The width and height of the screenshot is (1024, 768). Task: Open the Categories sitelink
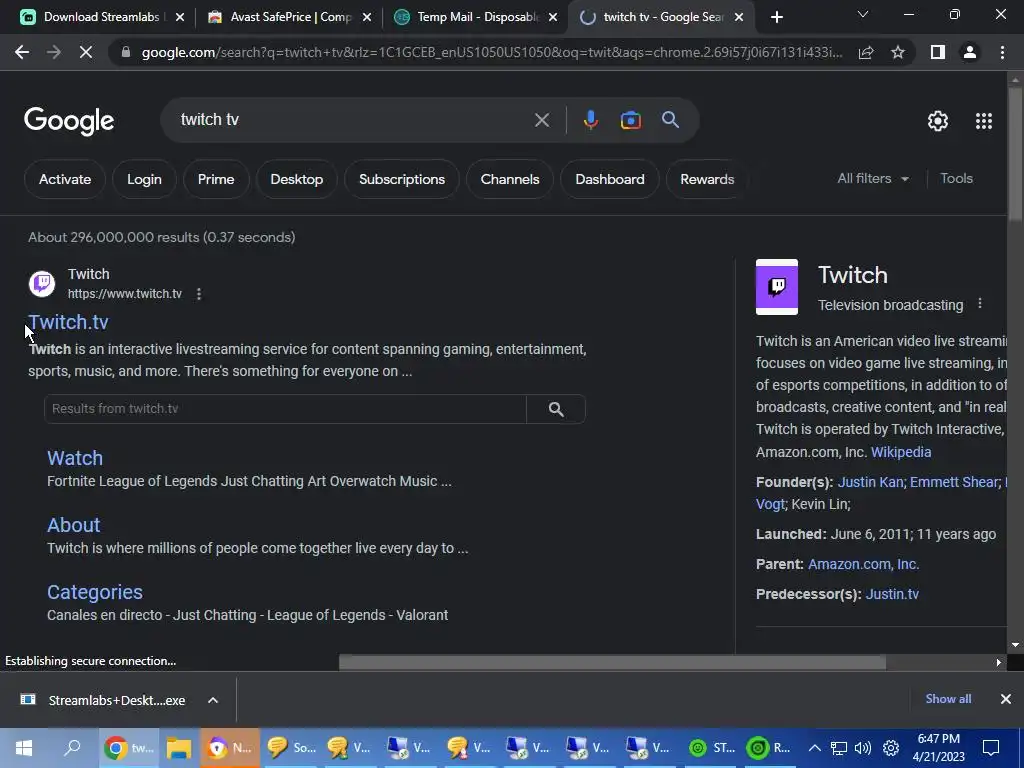pos(95,592)
